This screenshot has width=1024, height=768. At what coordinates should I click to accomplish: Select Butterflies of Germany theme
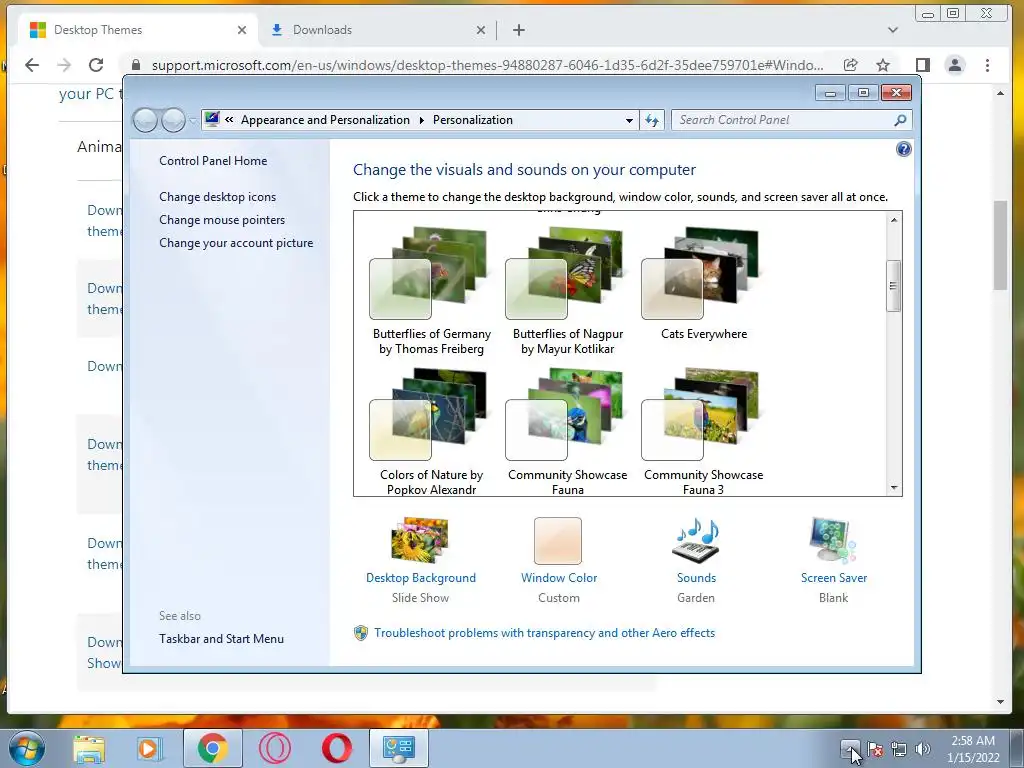click(431, 290)
